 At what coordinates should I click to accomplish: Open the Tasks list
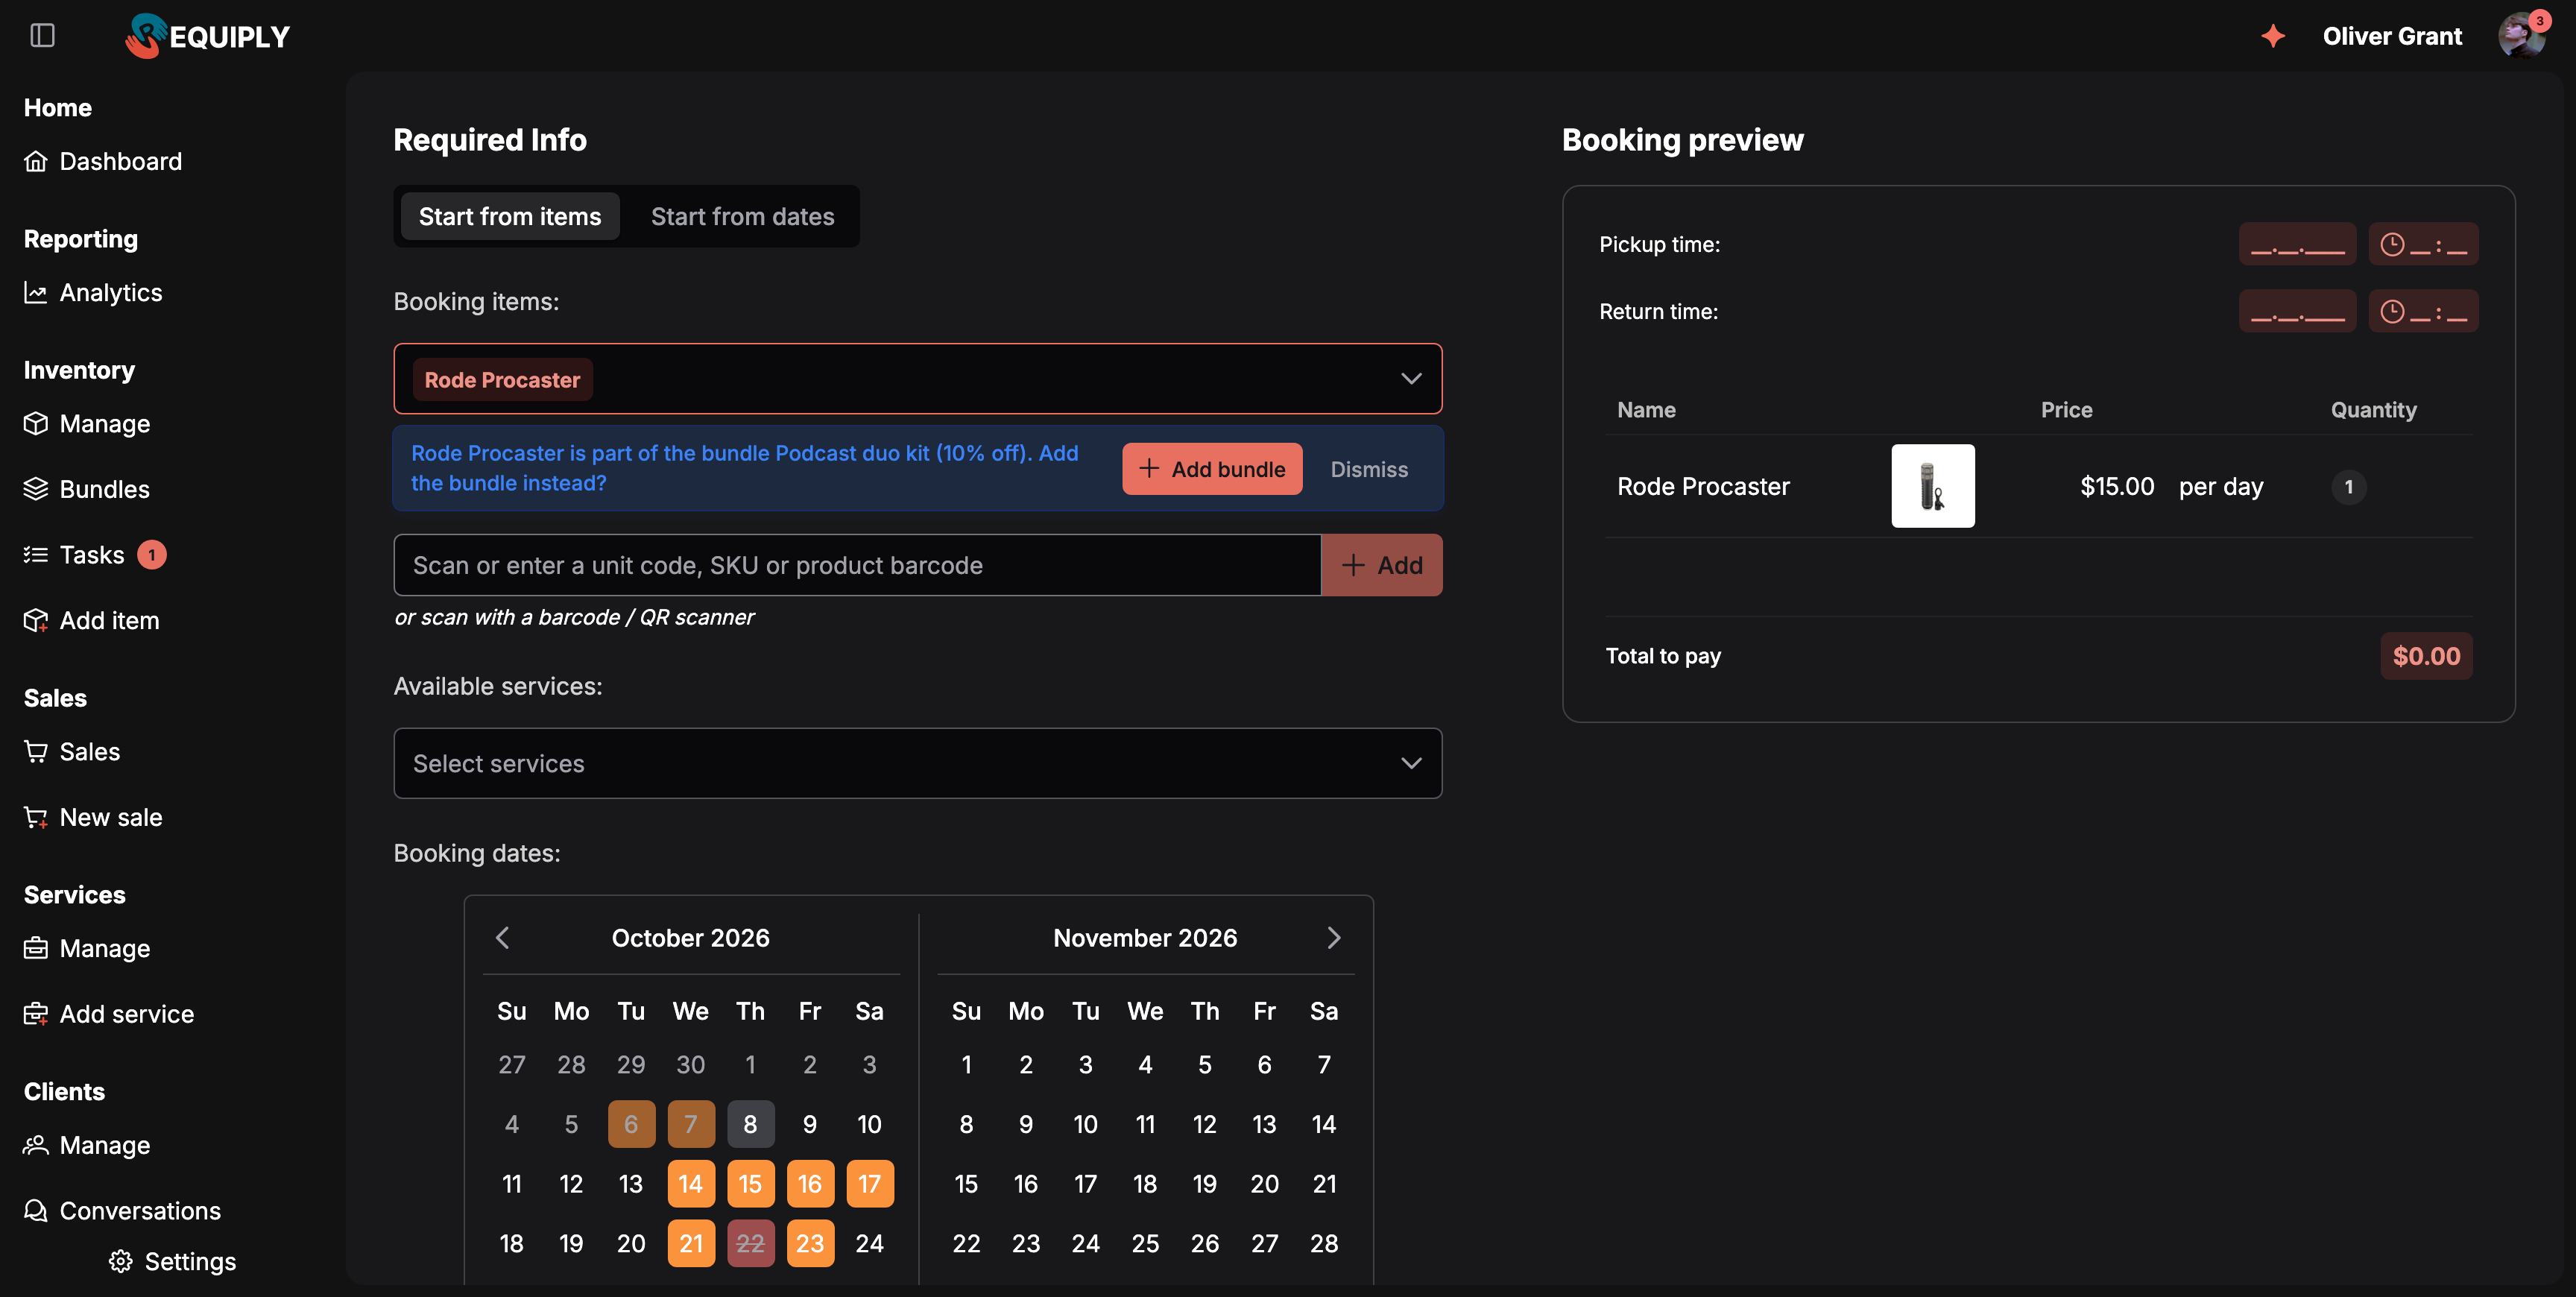click(x=74, y=554)
